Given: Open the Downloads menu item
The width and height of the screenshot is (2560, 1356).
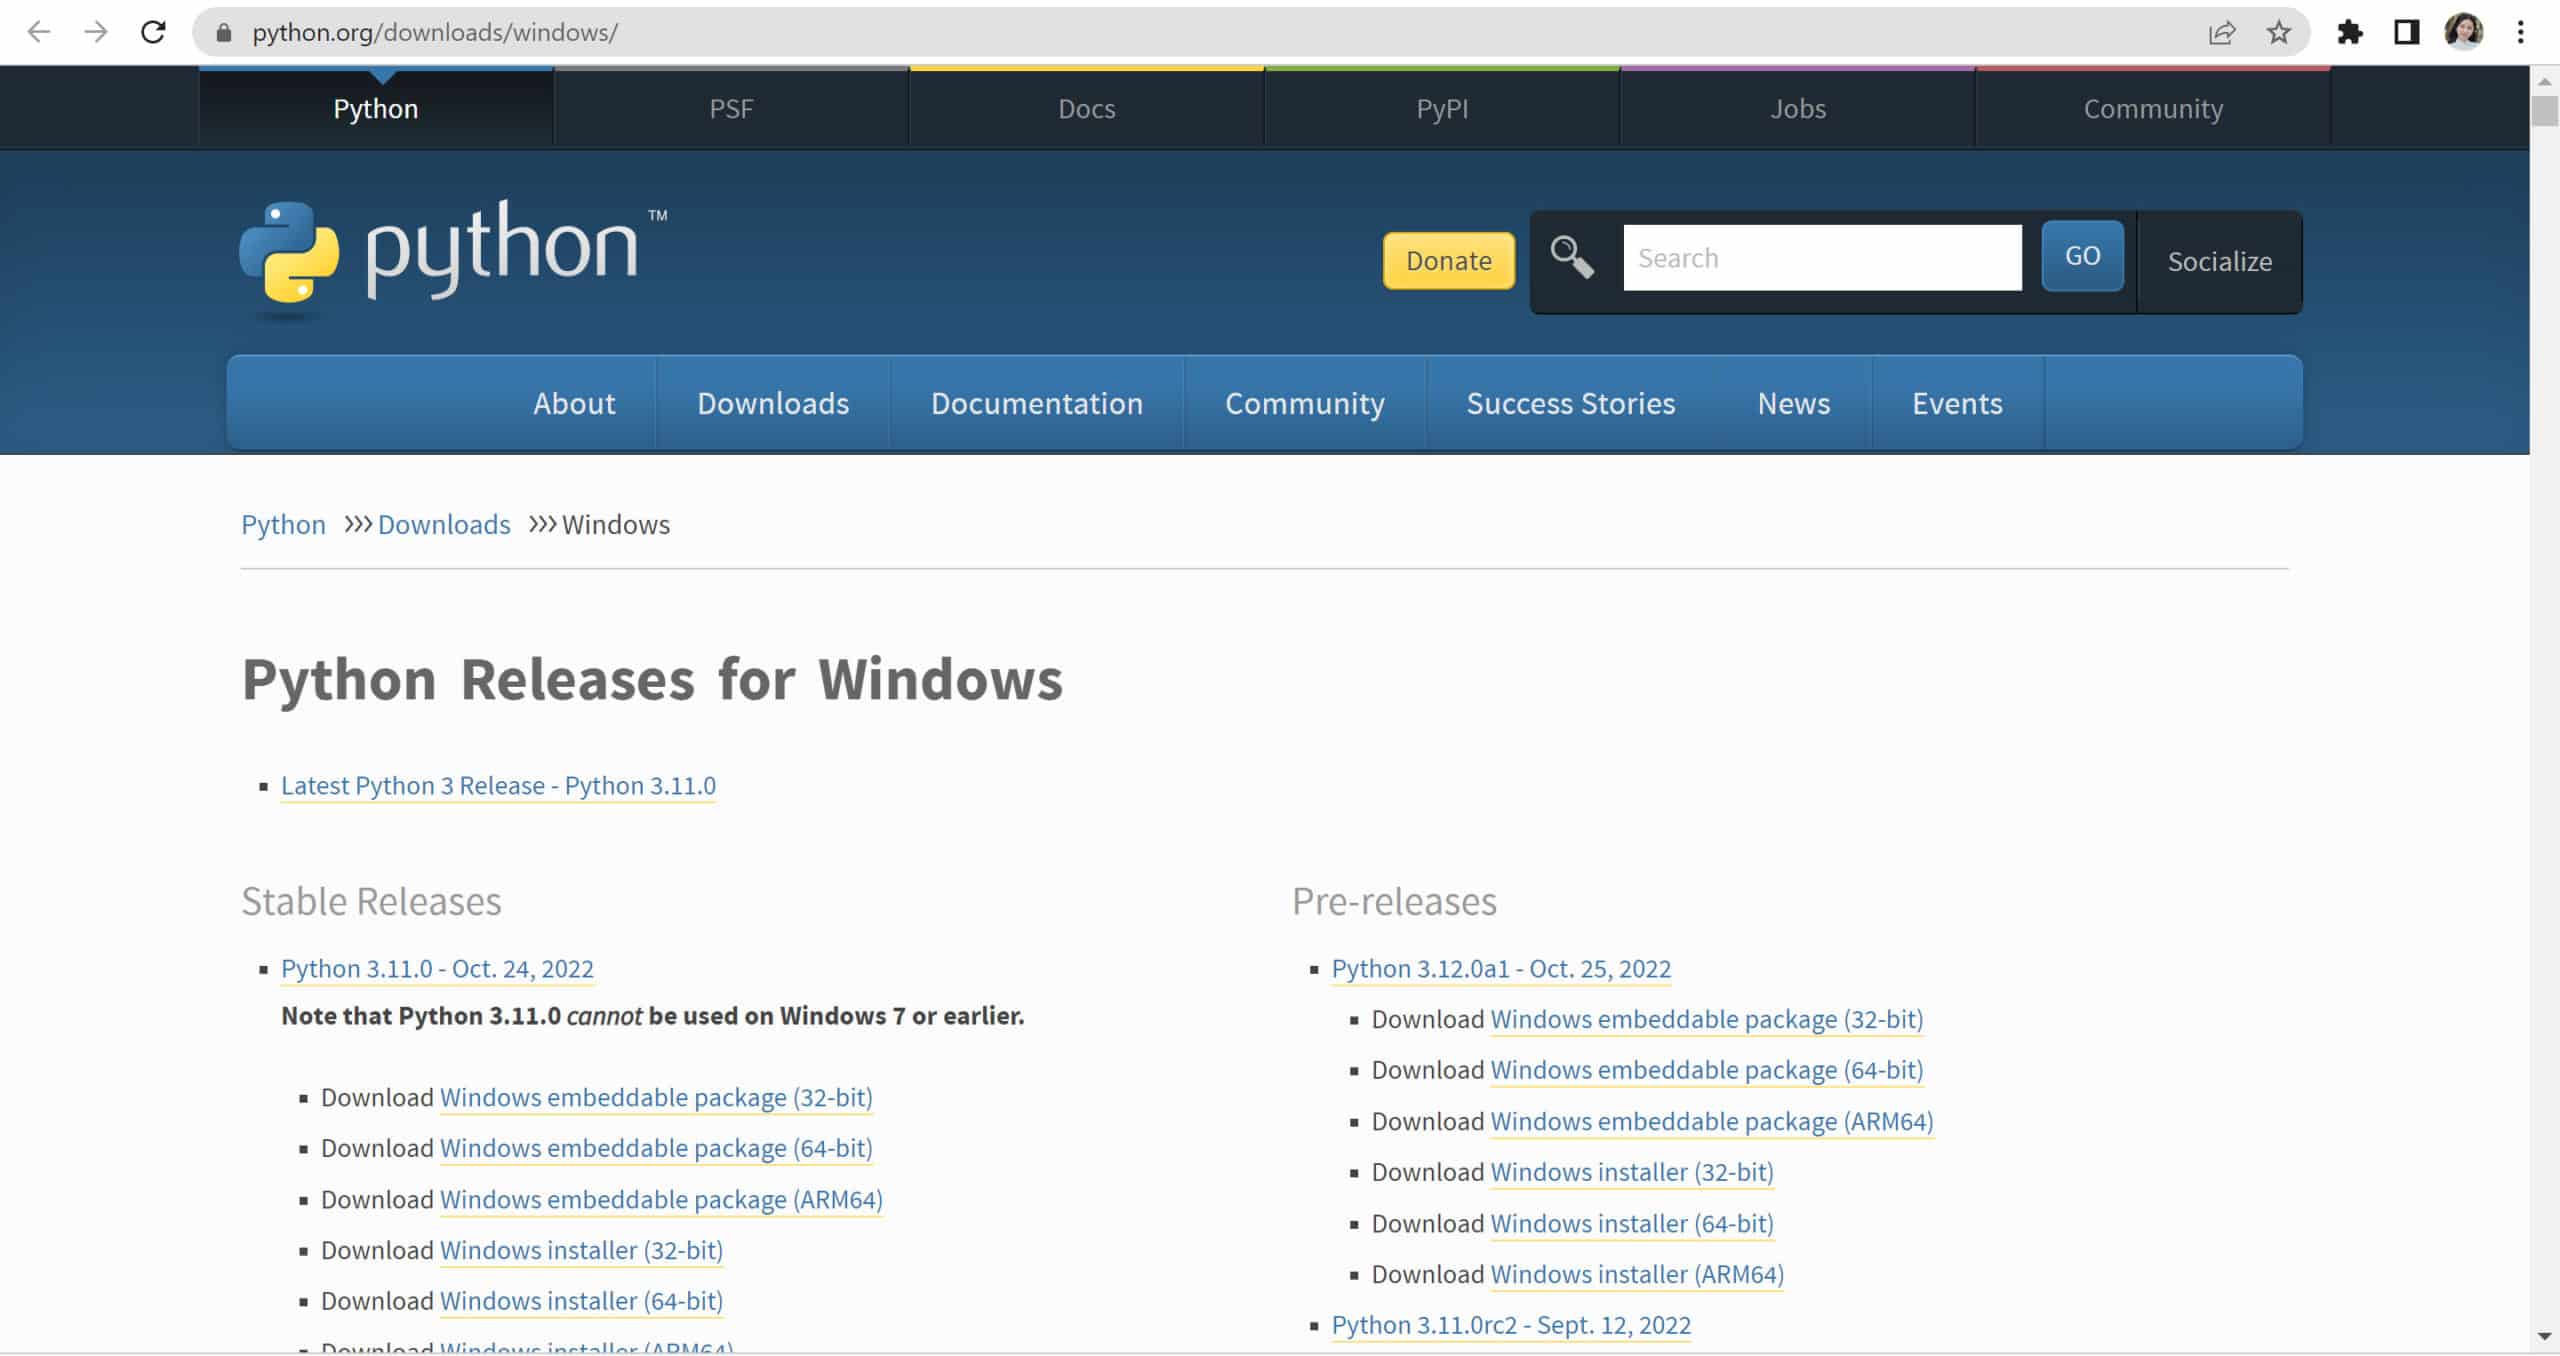Looking at the screenshot, I should point(774,401).
